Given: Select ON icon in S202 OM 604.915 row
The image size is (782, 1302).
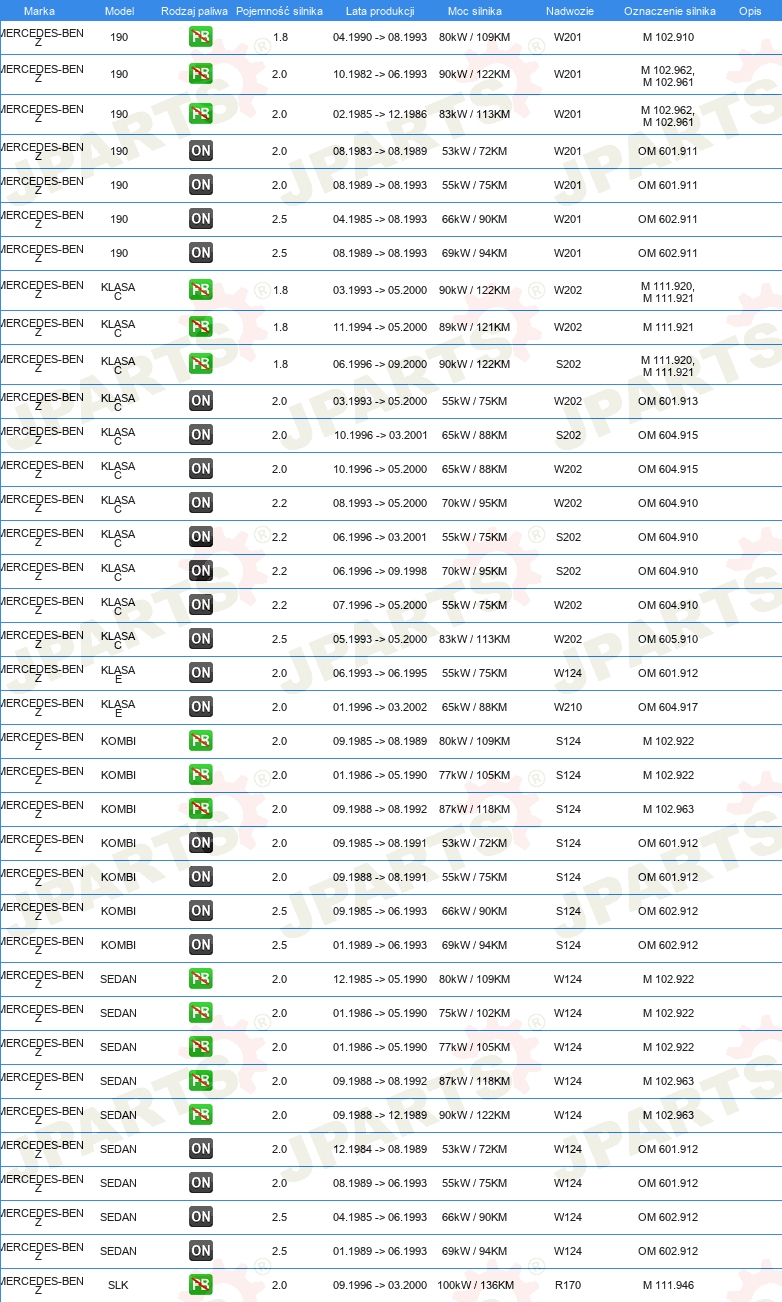Looking at the screenshot, I should point(201,436).
